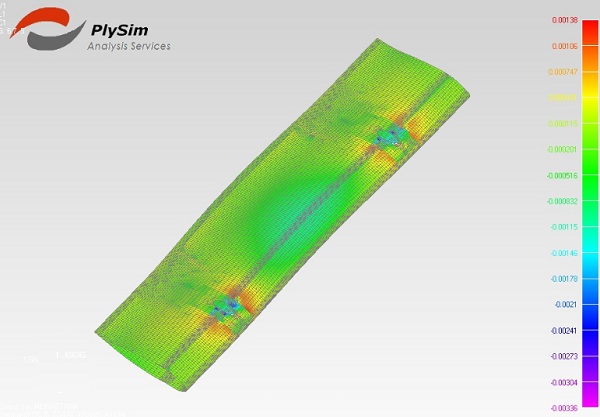Click the 1.666 value text at lower left
Screen dimensions: 600x417
click(69, 356)
